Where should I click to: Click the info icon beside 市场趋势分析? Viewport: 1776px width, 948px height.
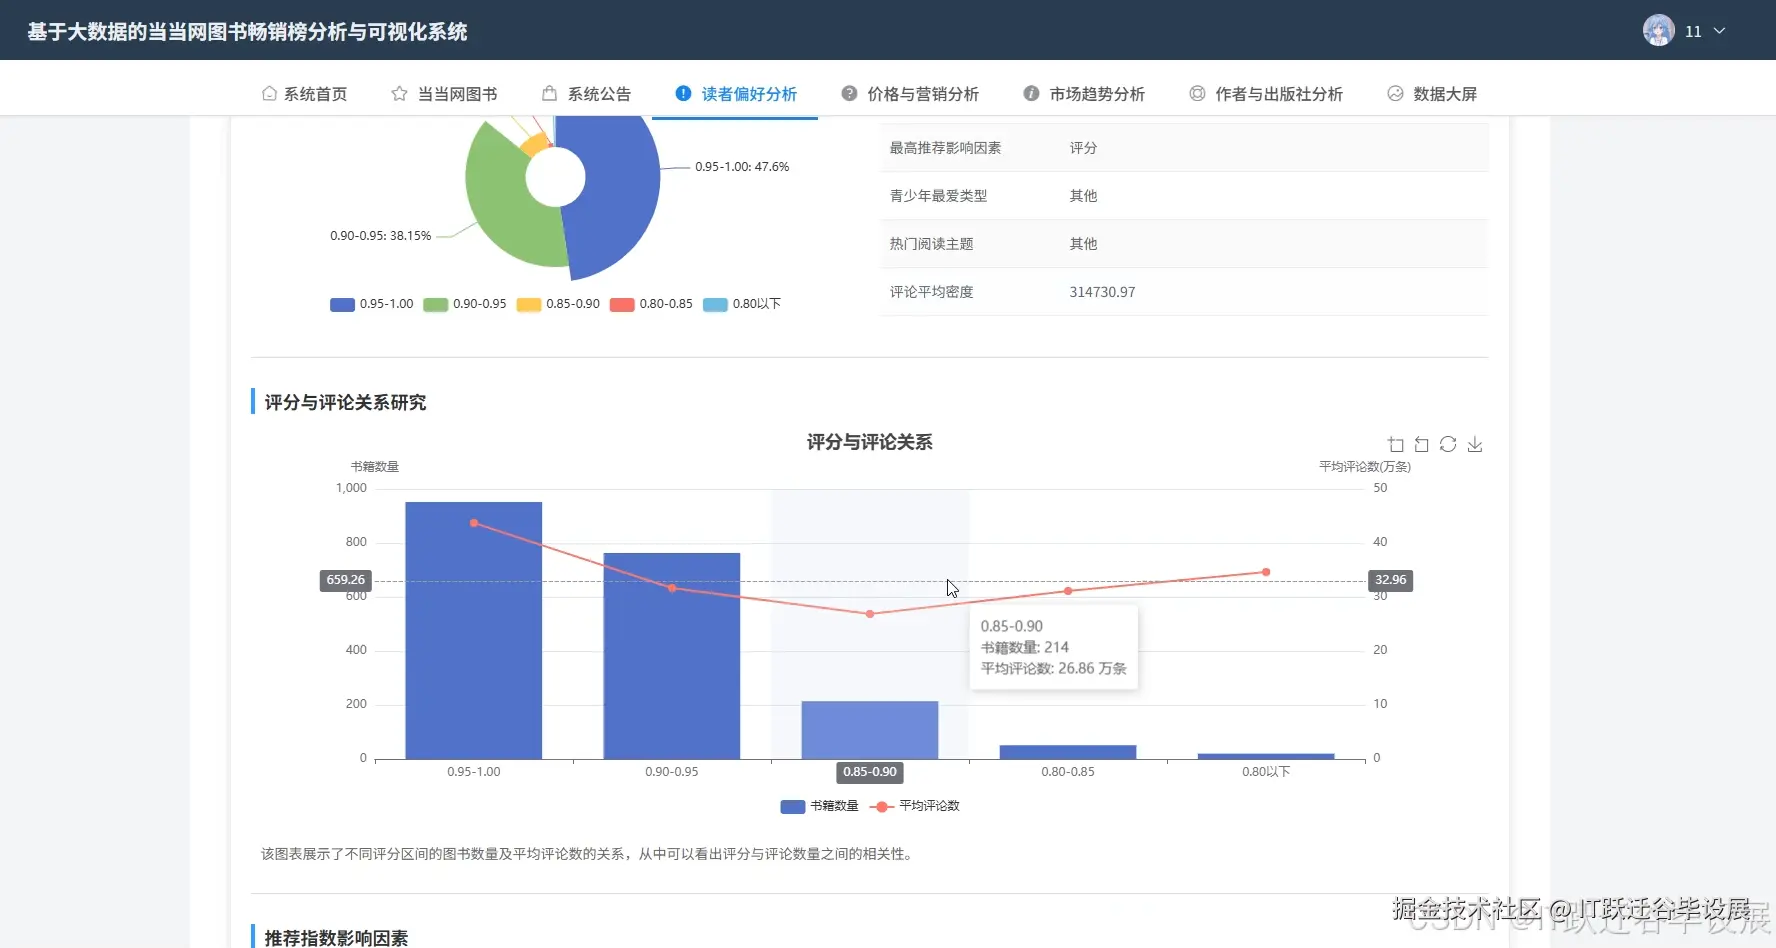click(1031, 93)
